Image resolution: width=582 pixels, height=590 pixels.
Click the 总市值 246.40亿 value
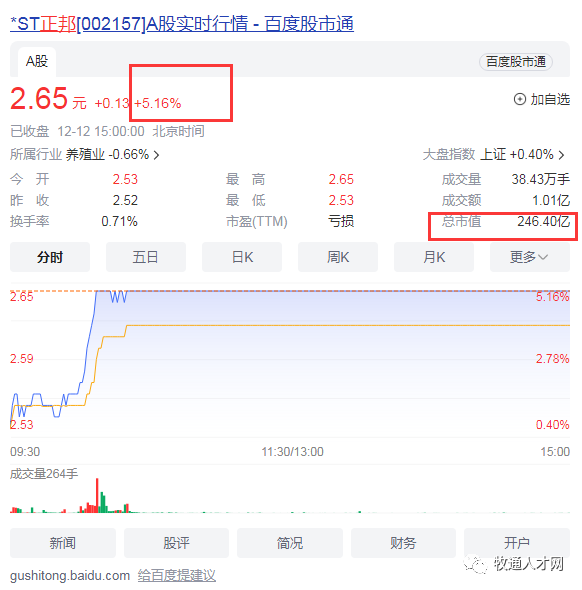543,221
